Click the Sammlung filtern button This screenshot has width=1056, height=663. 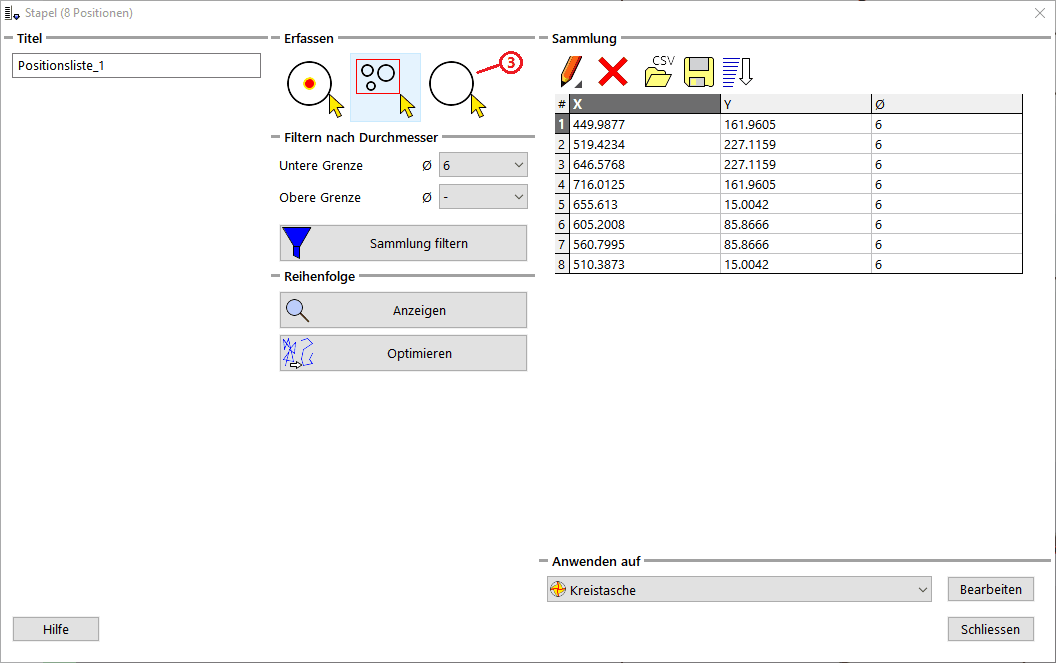tap(403, 243)
